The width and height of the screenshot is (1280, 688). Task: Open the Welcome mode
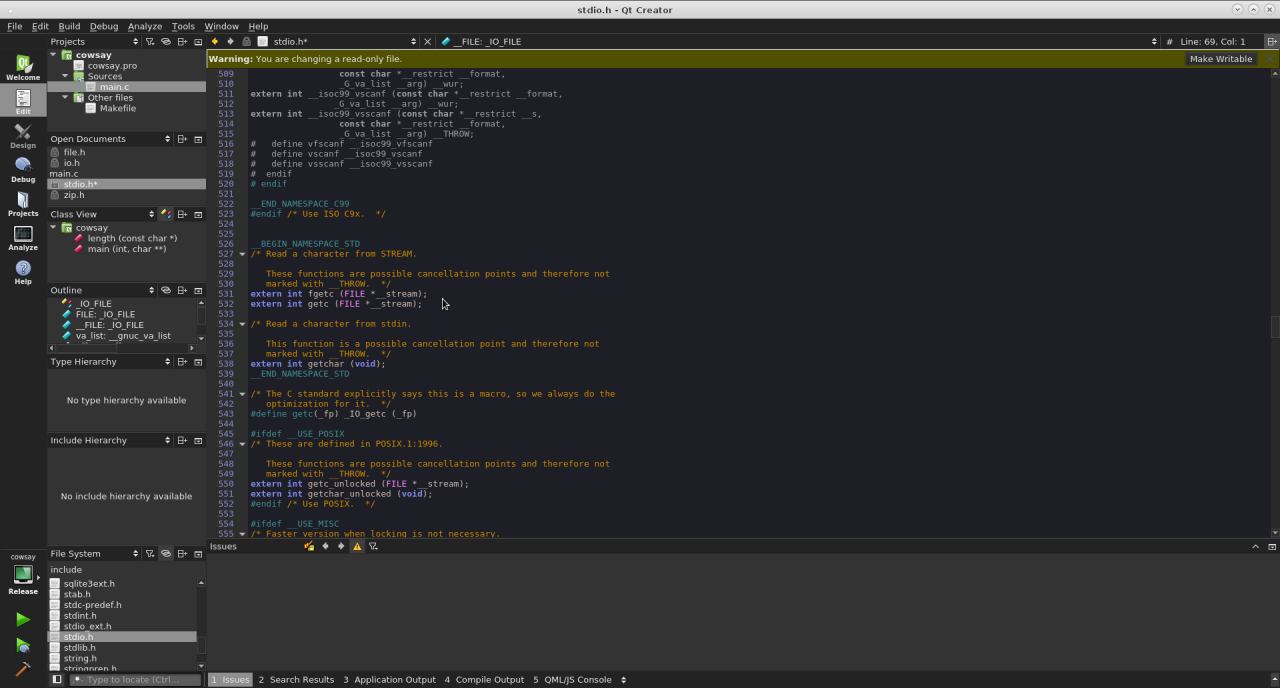[x=22, y=67]
